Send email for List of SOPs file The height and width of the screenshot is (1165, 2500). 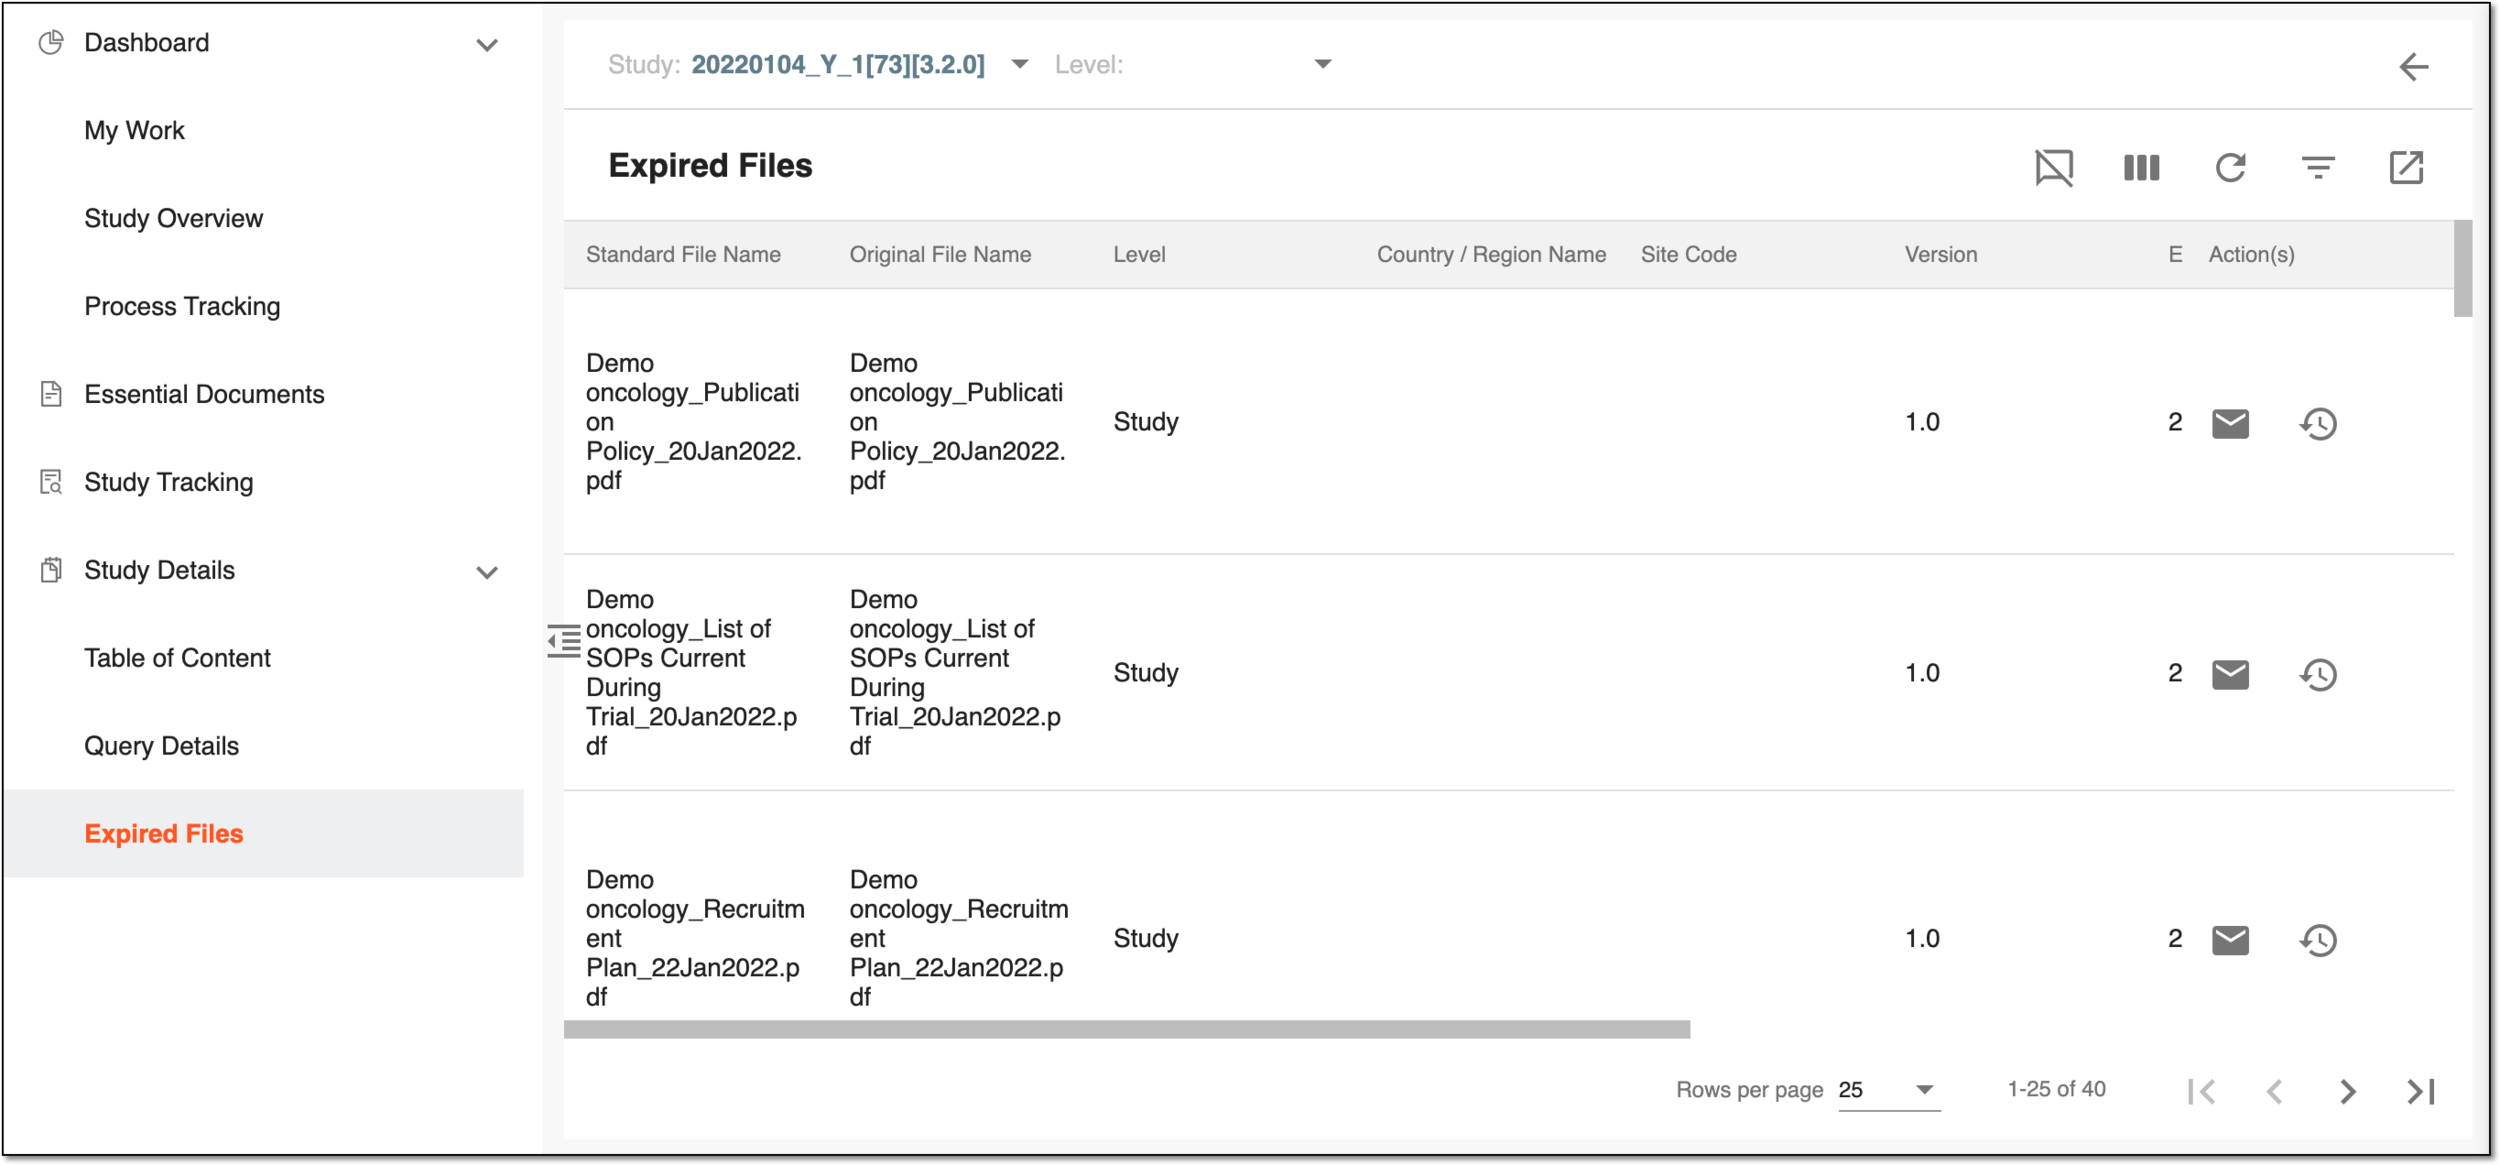pos(2230,674)
